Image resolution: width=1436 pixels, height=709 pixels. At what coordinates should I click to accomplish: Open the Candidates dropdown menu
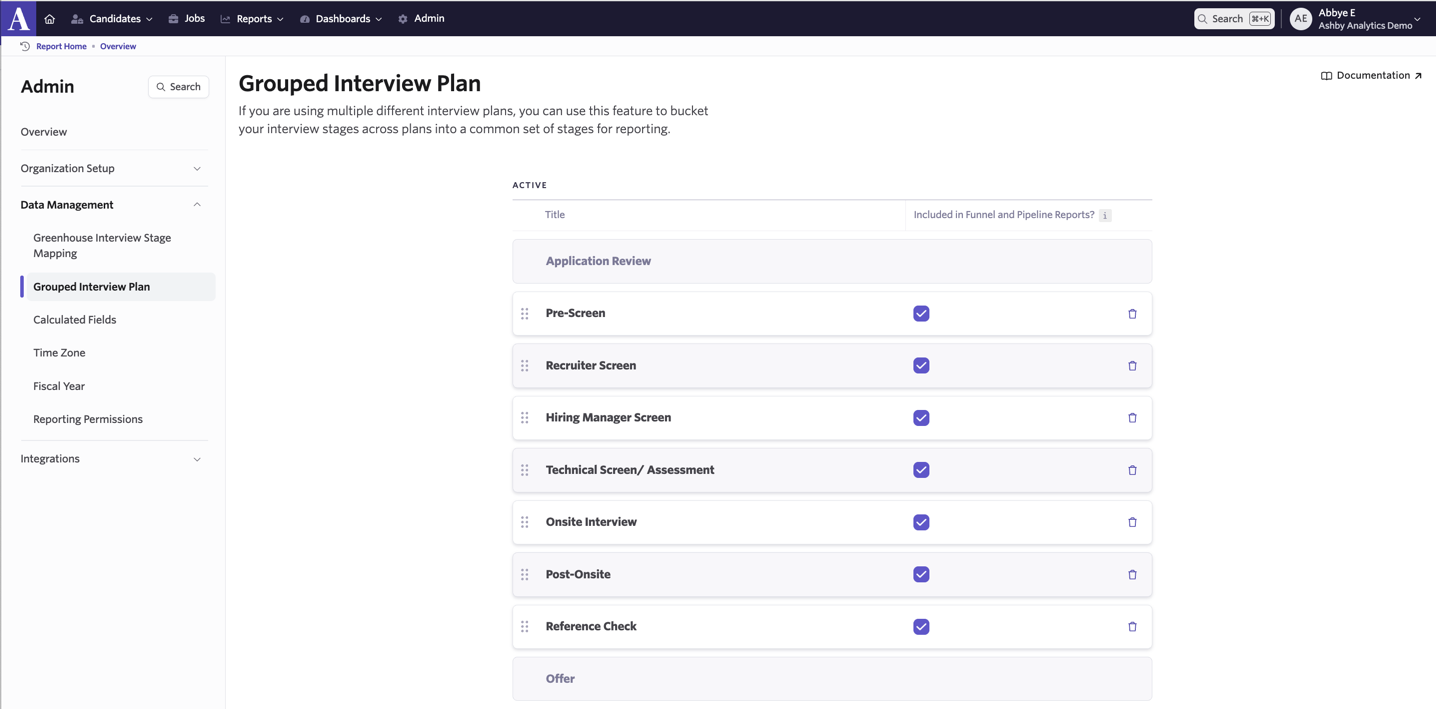tap(112, 19)
